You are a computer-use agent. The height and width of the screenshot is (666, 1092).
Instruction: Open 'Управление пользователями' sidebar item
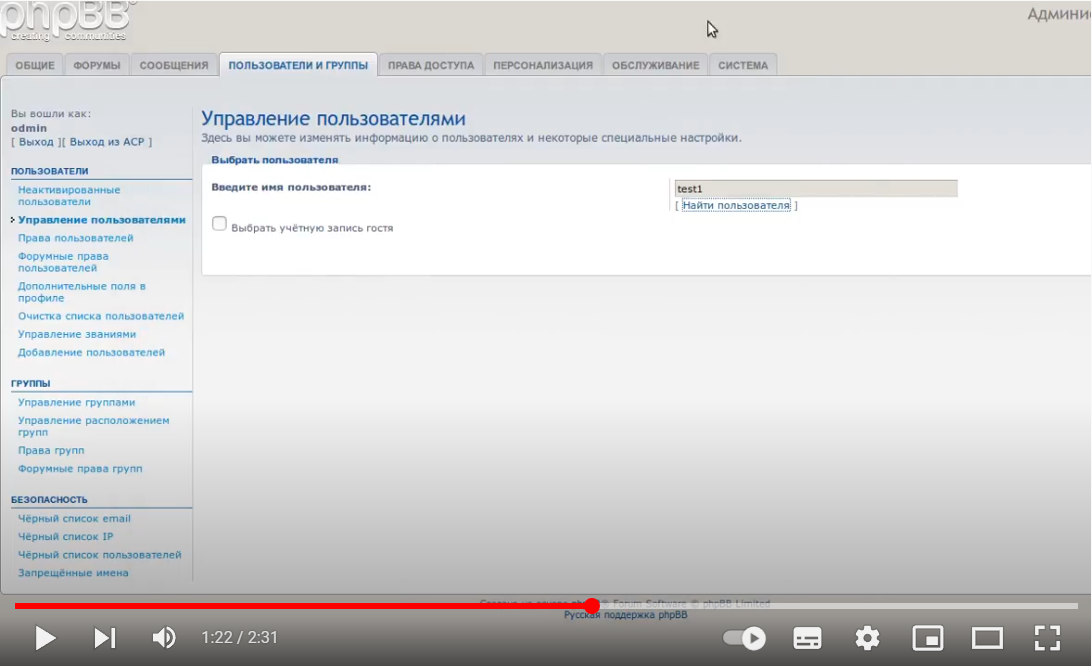[x=102, y=219]
